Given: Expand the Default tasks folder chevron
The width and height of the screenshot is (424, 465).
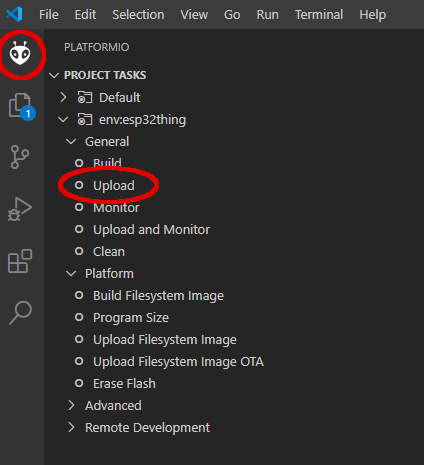Looking at the screenshot, I should (63, 97).
